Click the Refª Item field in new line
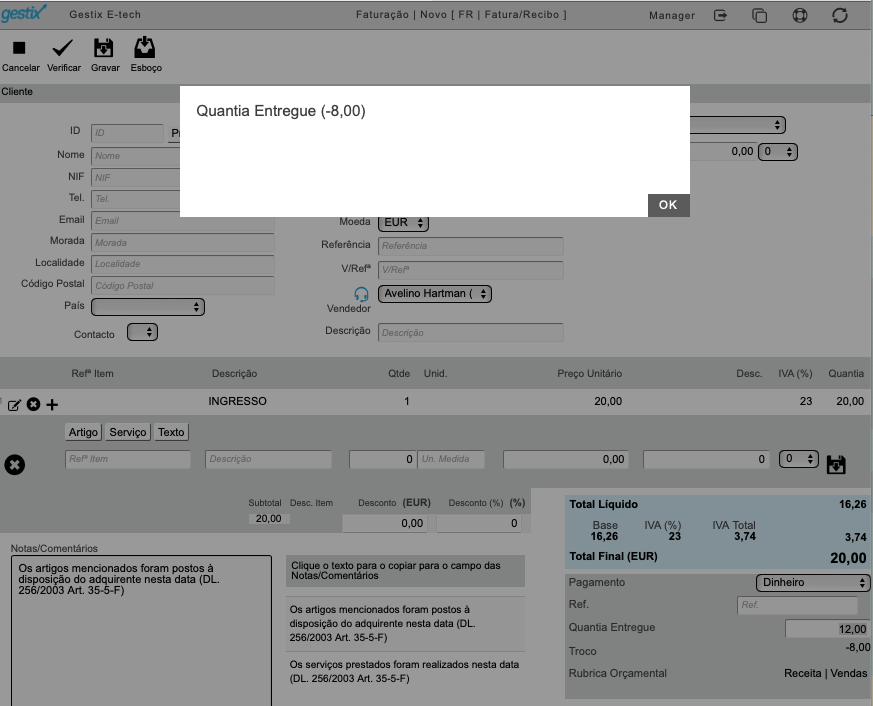873x706 pixels. tap(127, 459)
